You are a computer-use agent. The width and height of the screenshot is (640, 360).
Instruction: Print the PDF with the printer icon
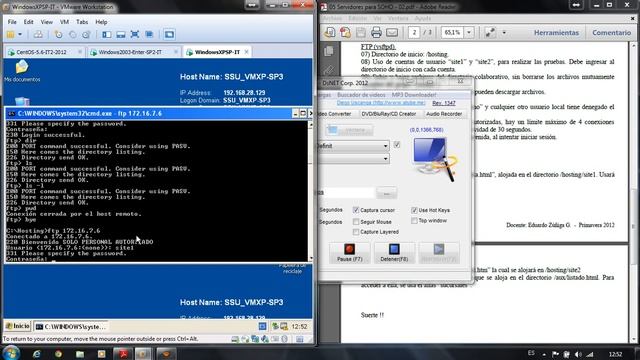click(x=376, y=32)
